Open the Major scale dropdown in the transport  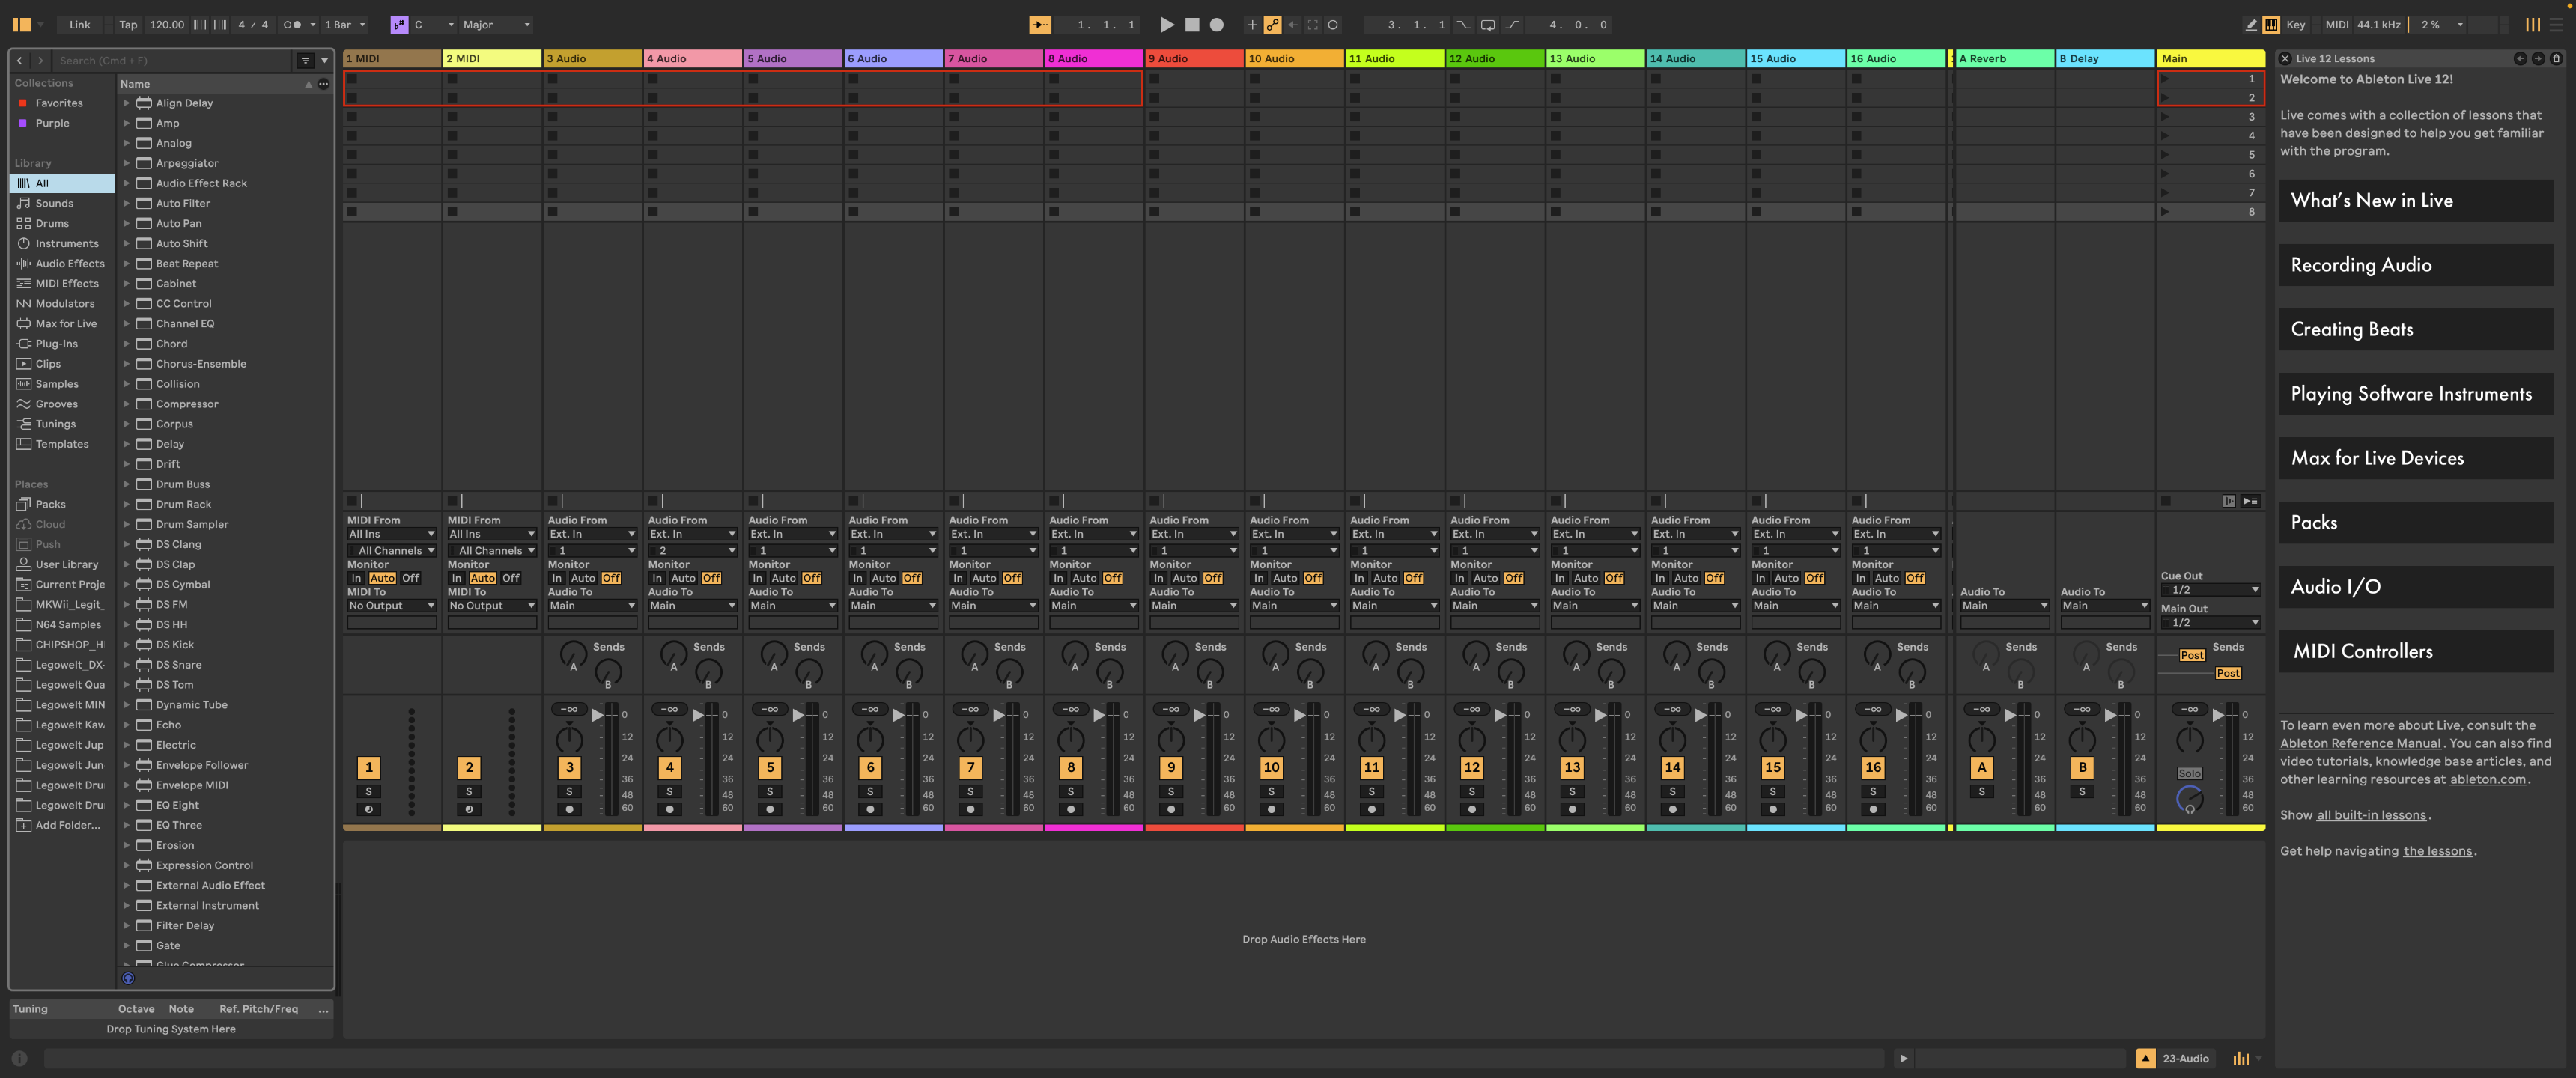(x=497, y=24)
